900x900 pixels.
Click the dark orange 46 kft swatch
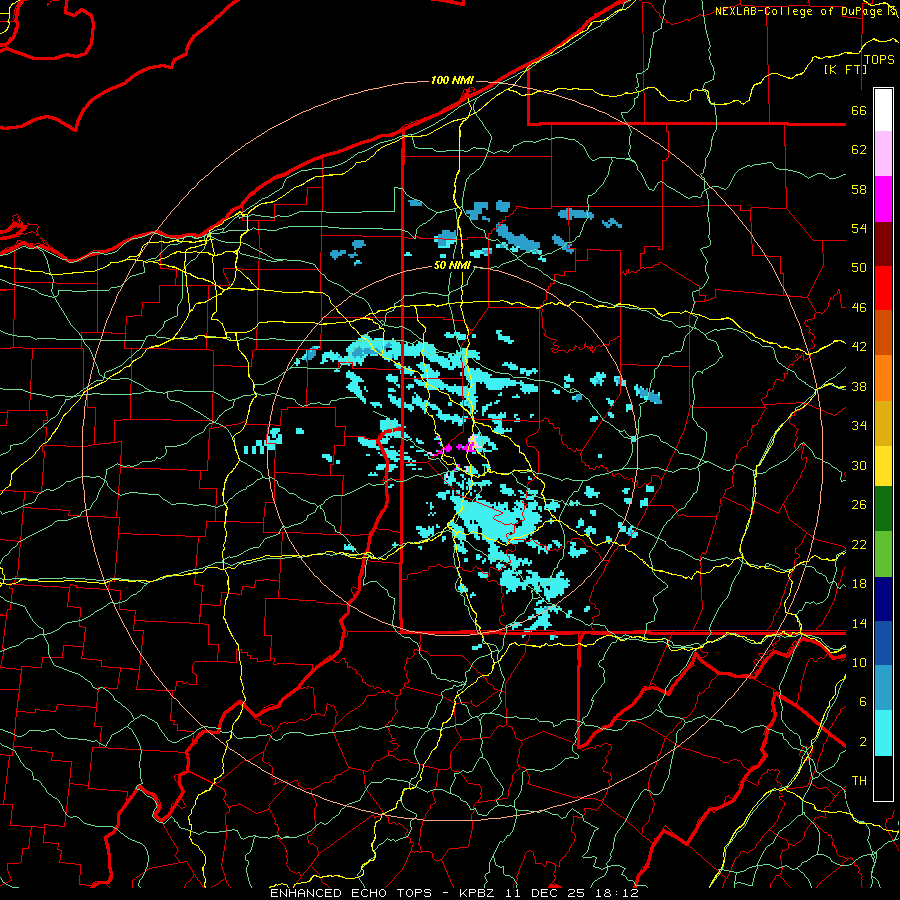(x=883, y=333)
